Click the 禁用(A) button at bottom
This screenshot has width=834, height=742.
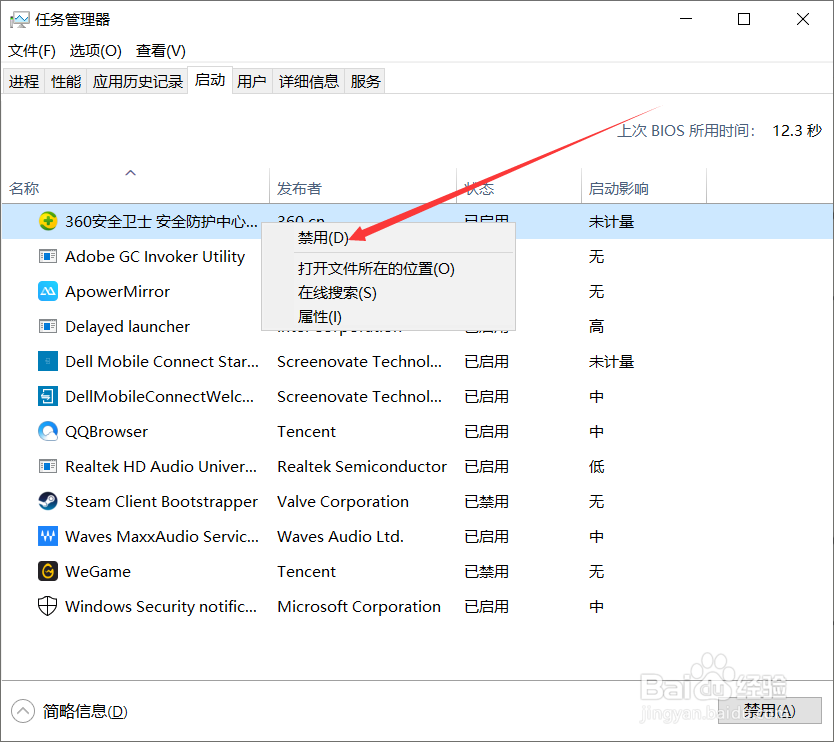[x=770, y=711]
